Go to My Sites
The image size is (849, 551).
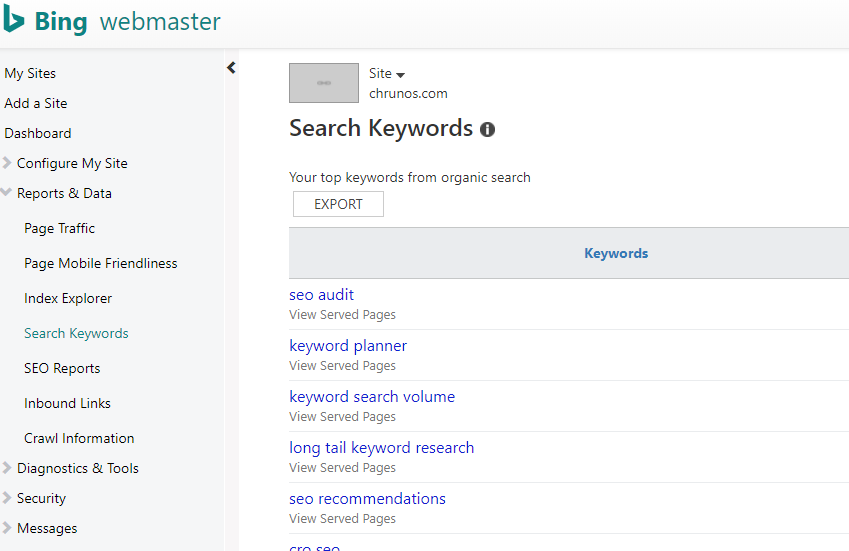click(x=30, y=73)
